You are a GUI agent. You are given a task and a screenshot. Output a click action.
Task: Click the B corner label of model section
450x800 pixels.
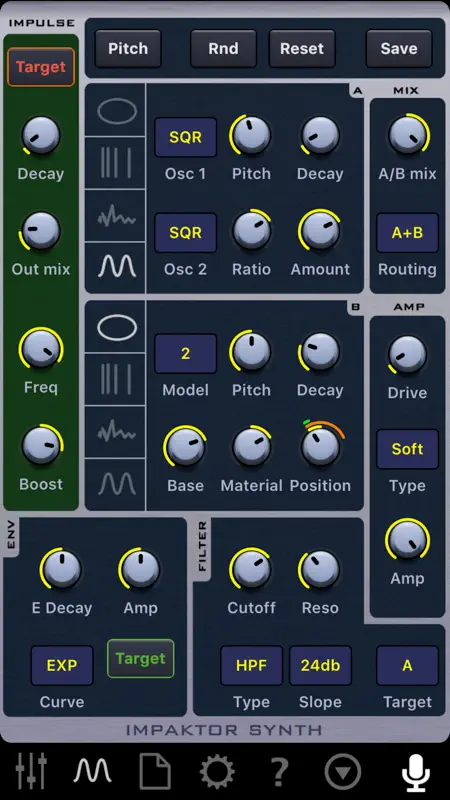[x=356, y=307]
